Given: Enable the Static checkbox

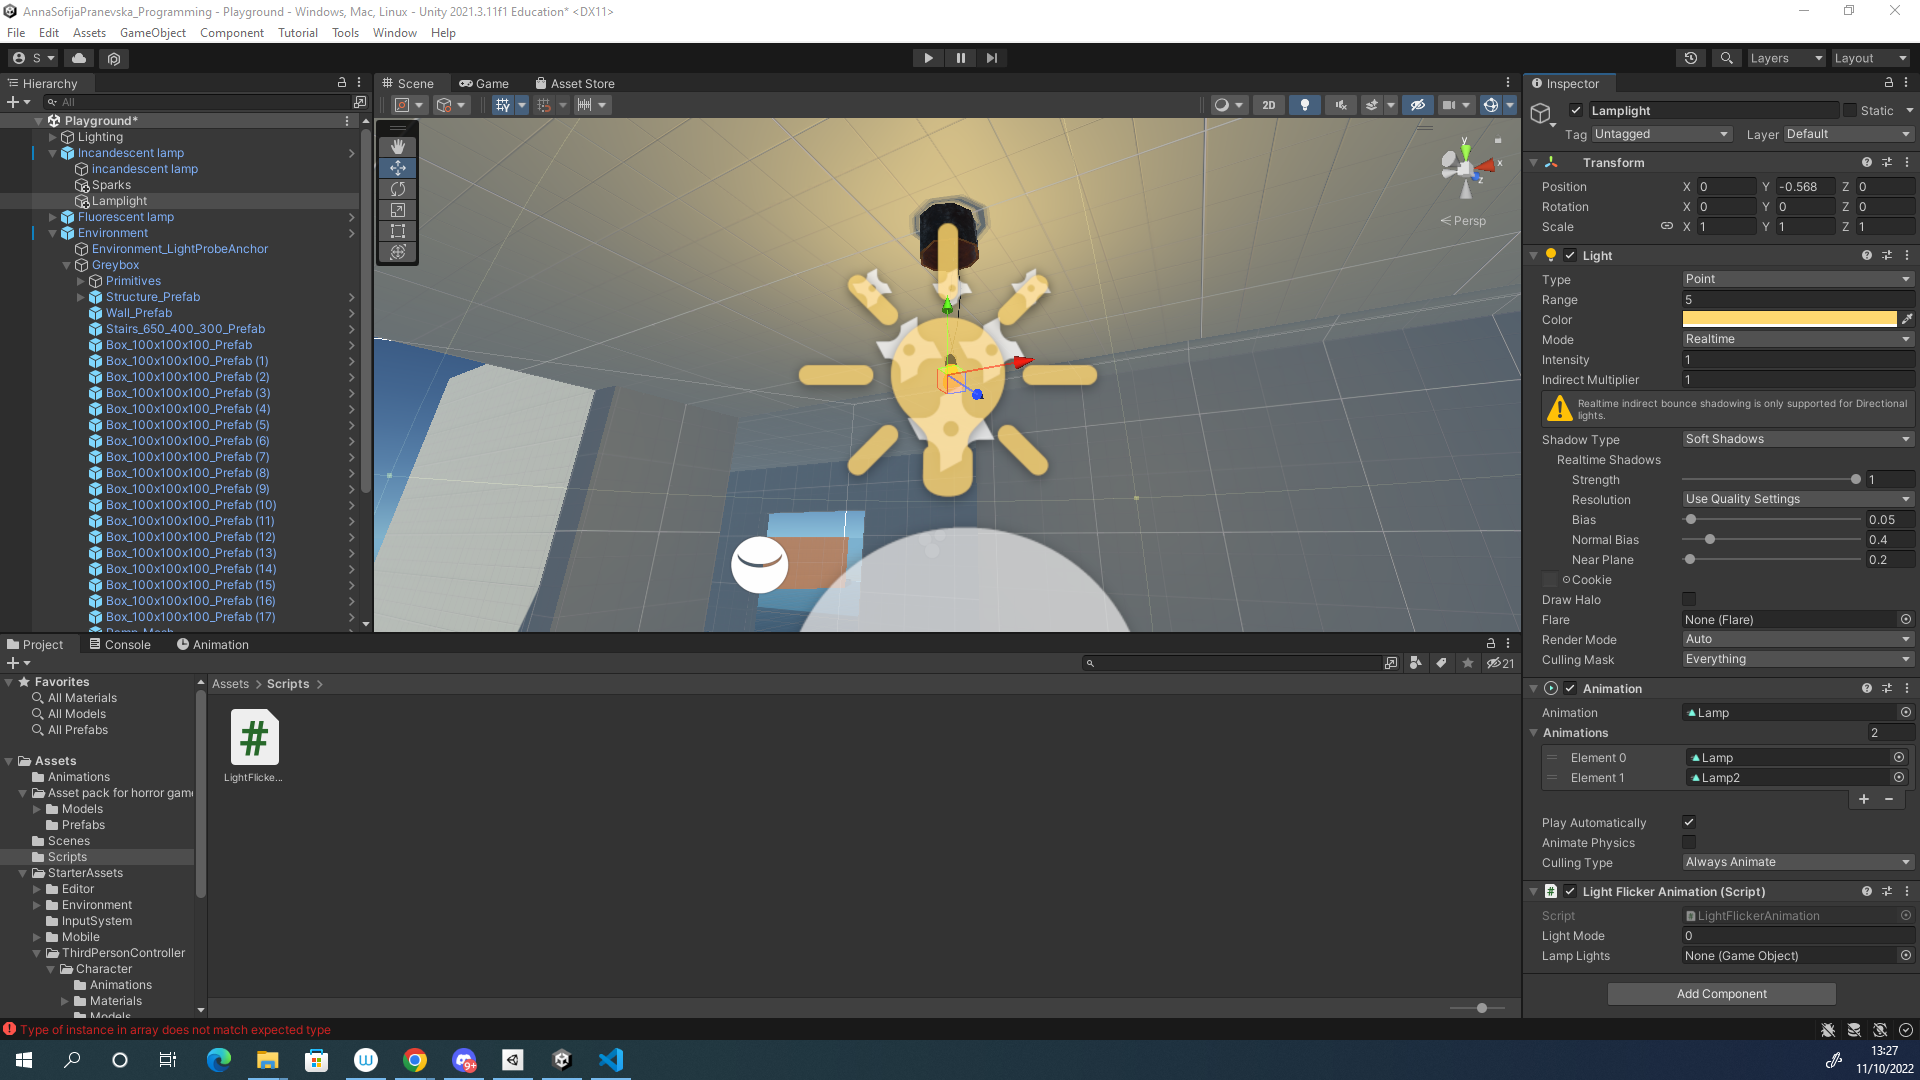Looking at the screenshot, I should [x=1850, y=110].
